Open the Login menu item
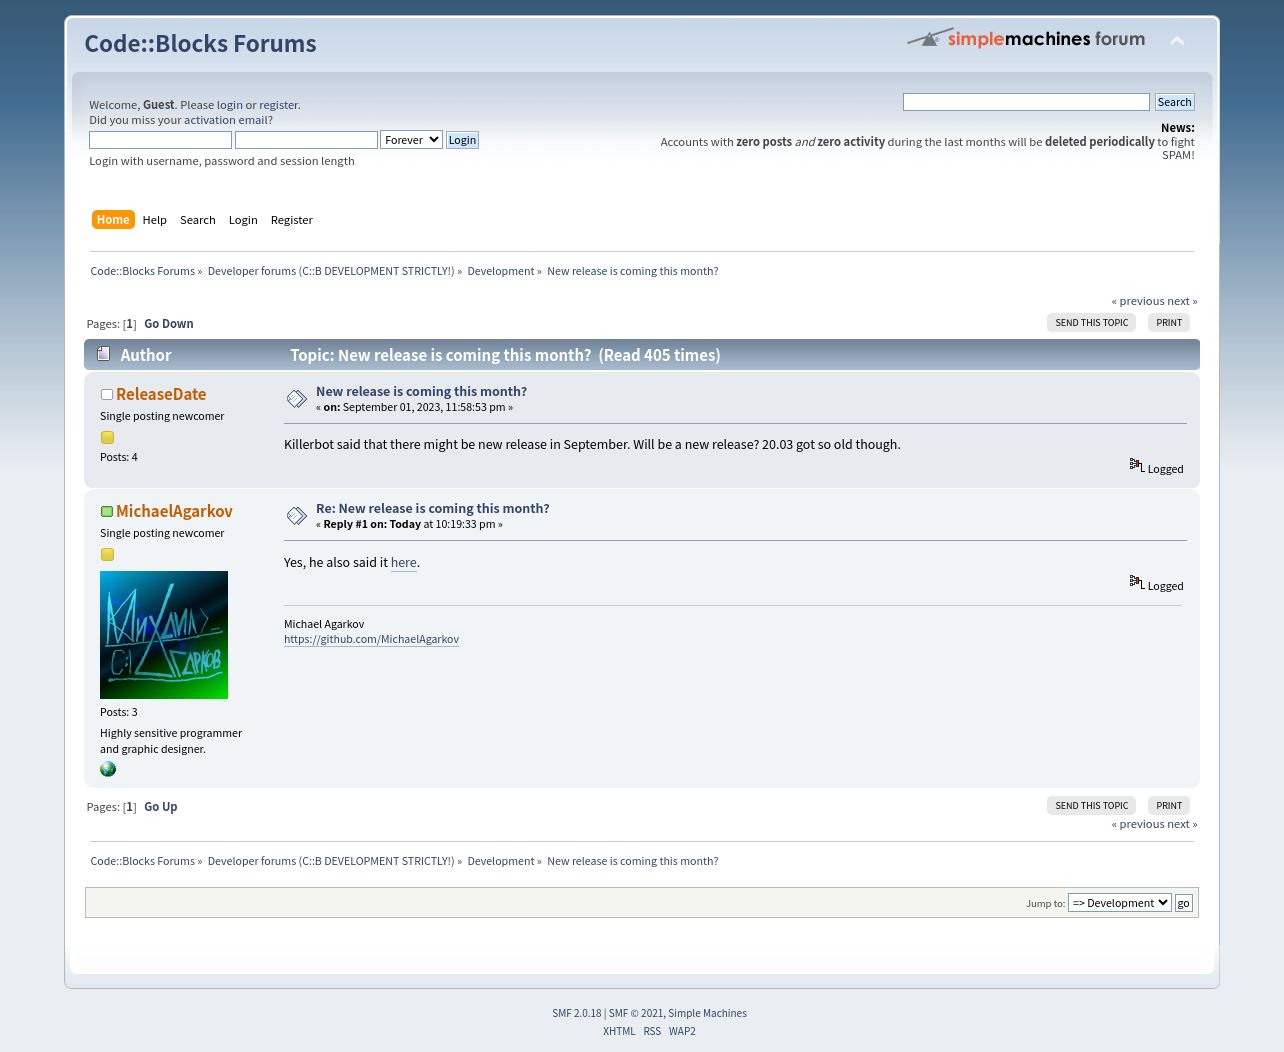Screen dimensions: 1284x1052 (x=243, y=220)
